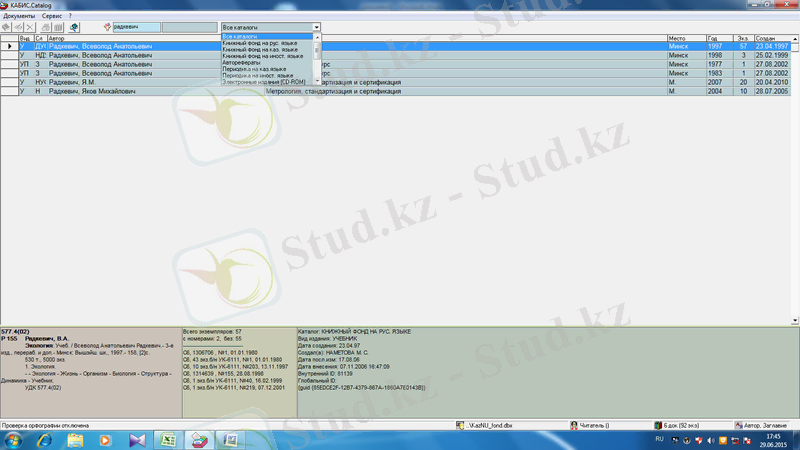This screenshot has width=800, height=450.
Task: Click the sort icon beside Автор, Заглавие
Action: click(739, 425)
